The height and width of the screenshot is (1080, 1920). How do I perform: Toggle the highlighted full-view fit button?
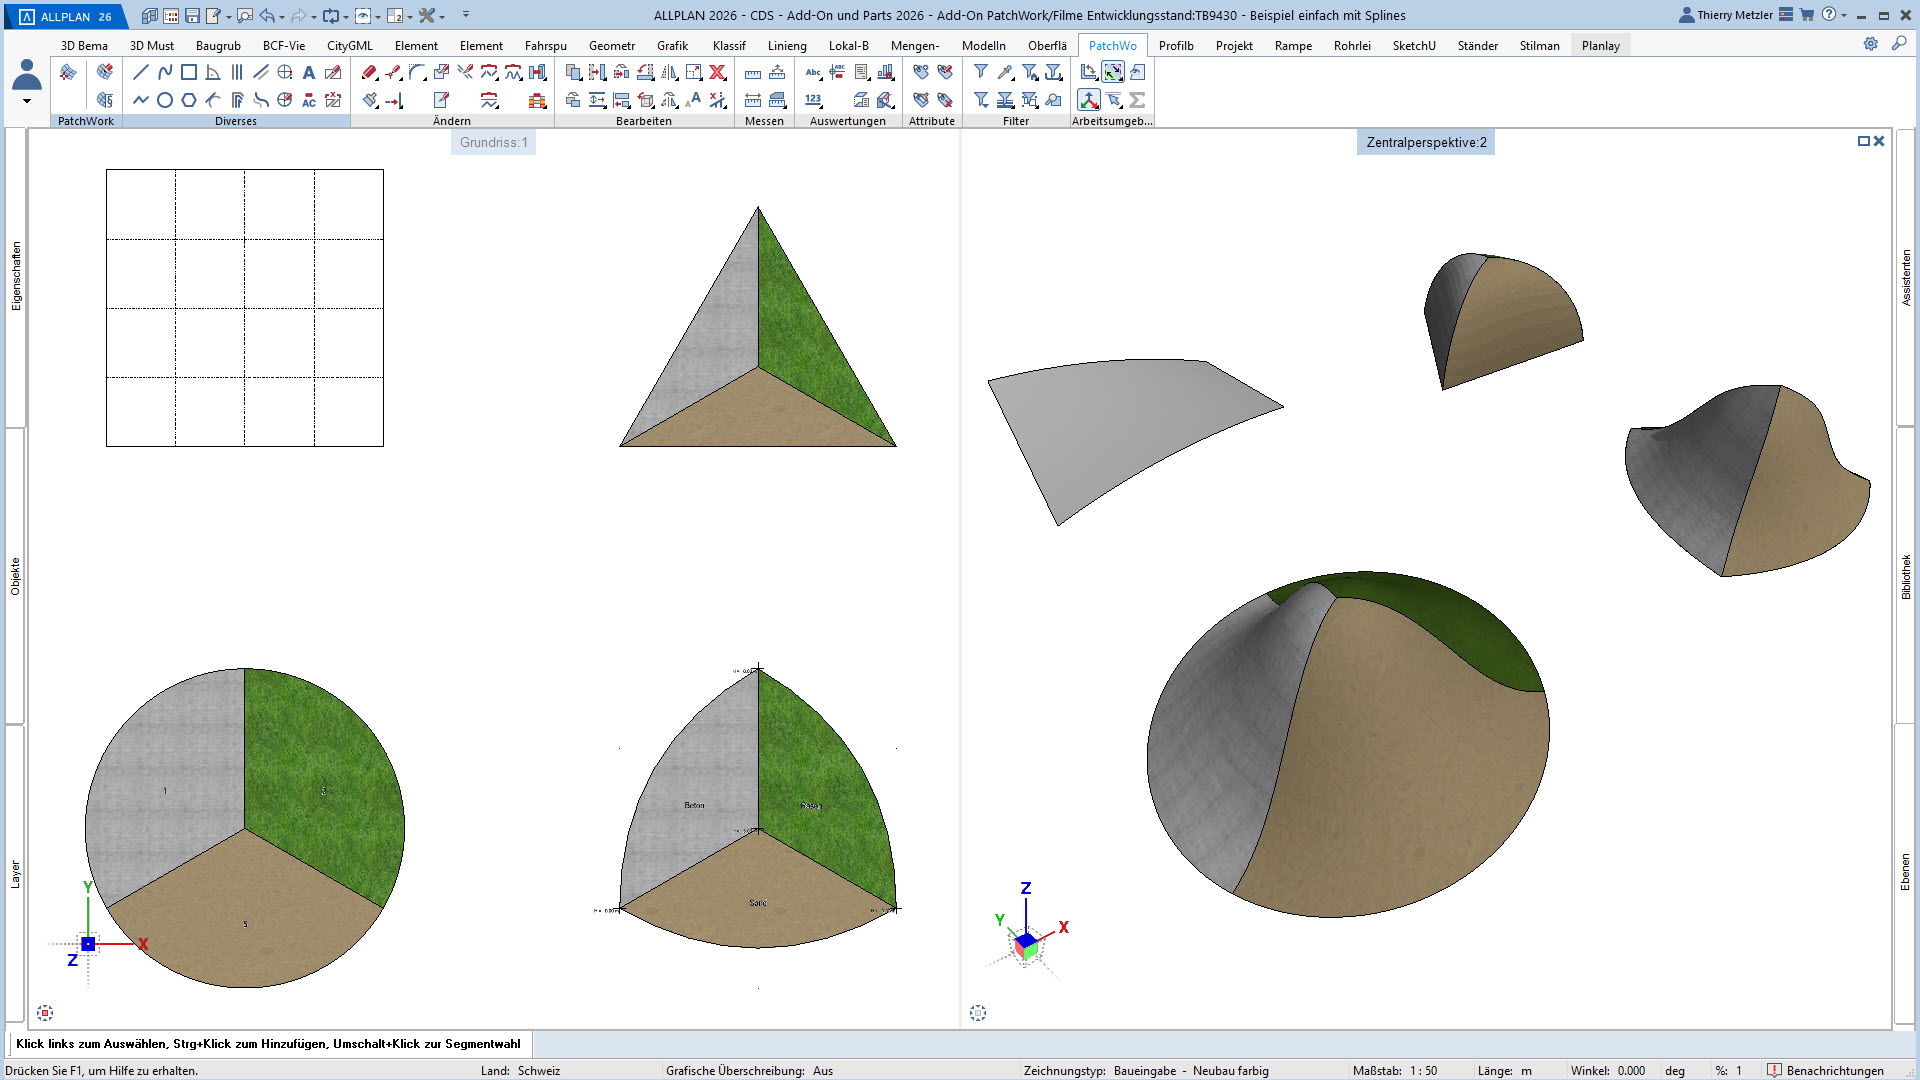(1113, 72)
